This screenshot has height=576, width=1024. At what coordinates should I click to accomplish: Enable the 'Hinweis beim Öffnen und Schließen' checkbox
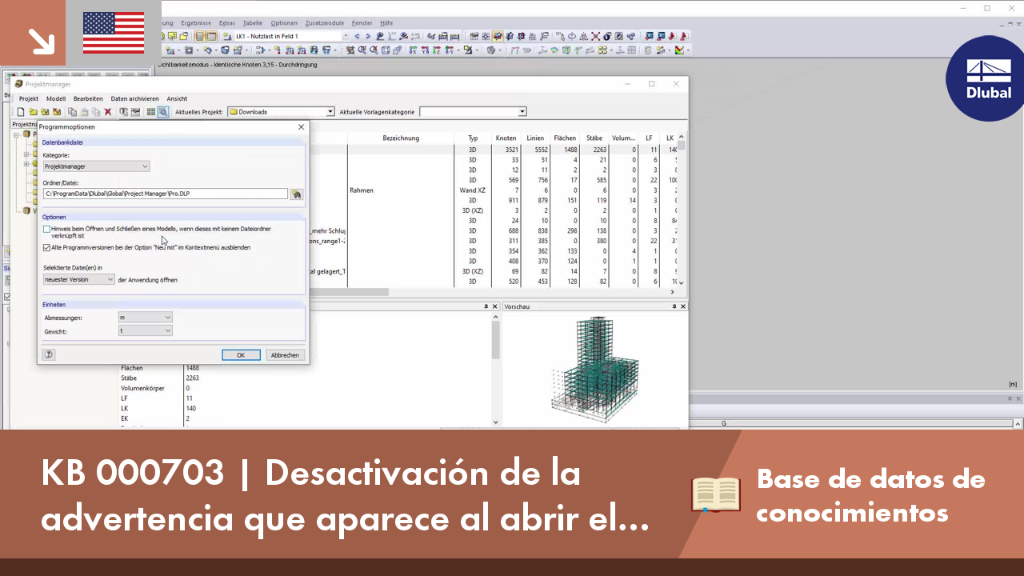tap(46, 229)
